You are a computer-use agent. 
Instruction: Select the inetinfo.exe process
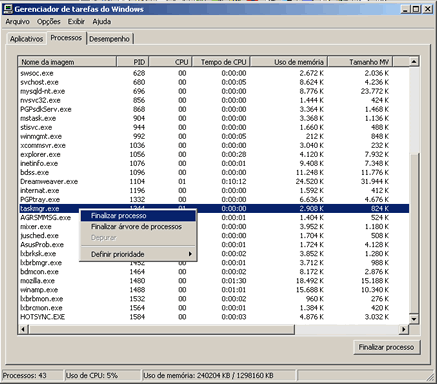214,163
